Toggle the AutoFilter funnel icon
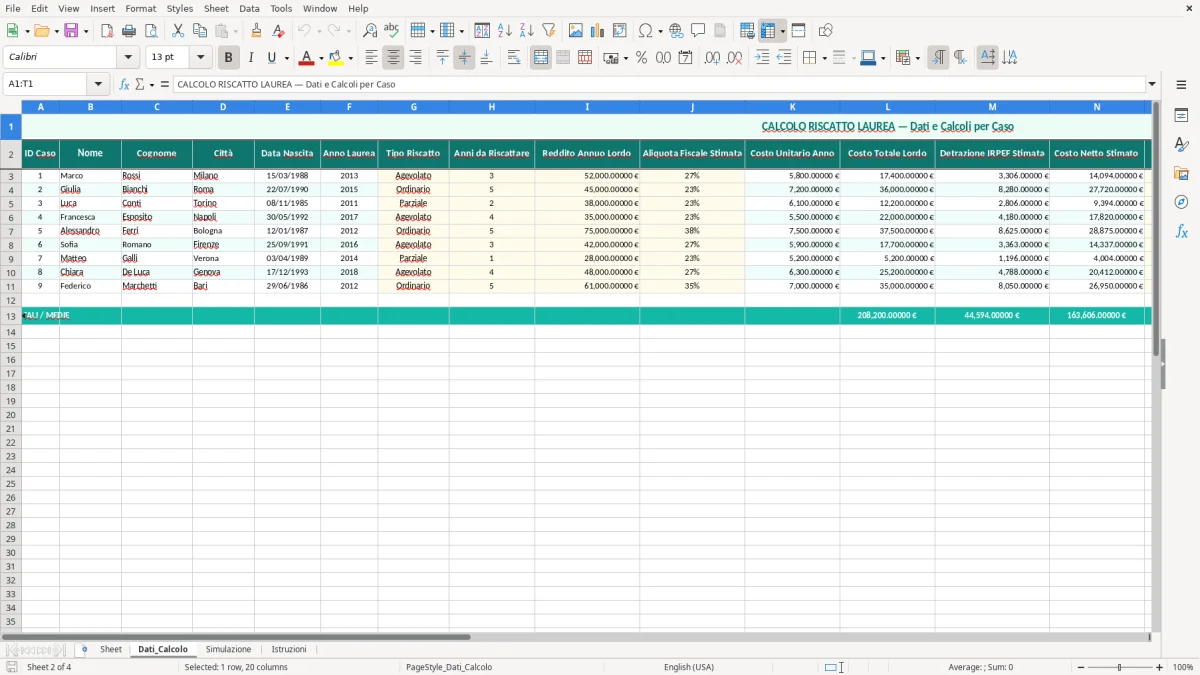The width and height of the screenshot is (1200, 675). click(549, 31)
